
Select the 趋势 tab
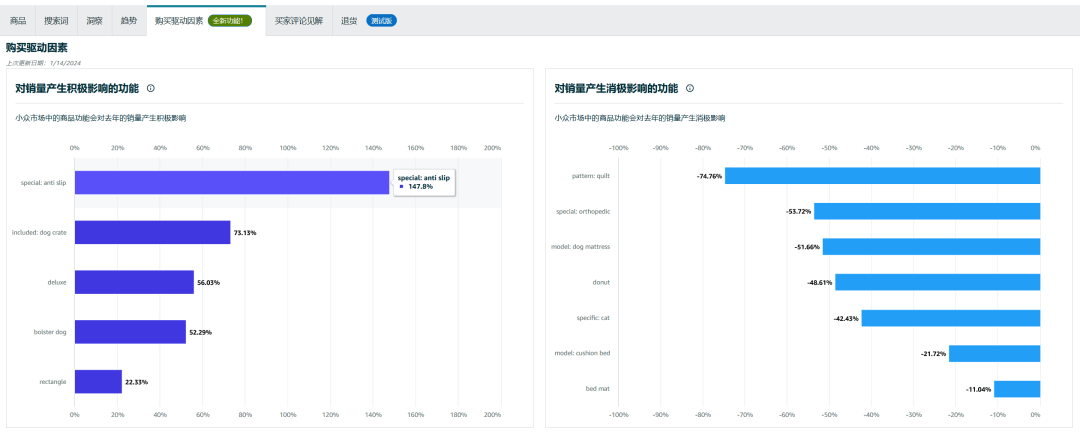click(128, 20)
